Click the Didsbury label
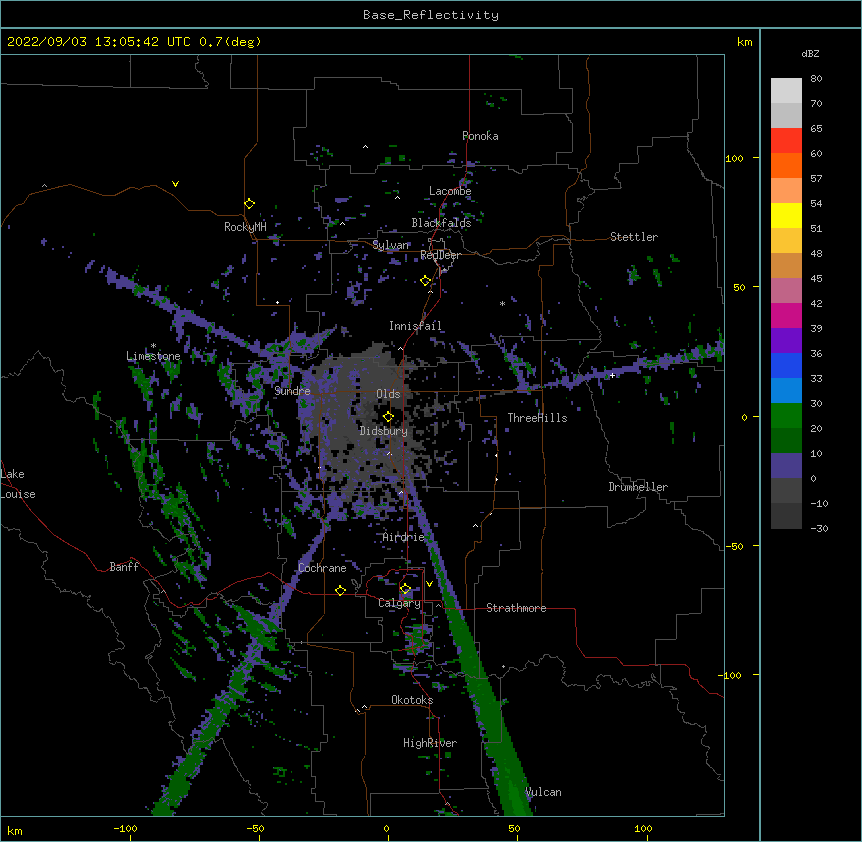This screenshot has width=862, height=842. point(384,431)
